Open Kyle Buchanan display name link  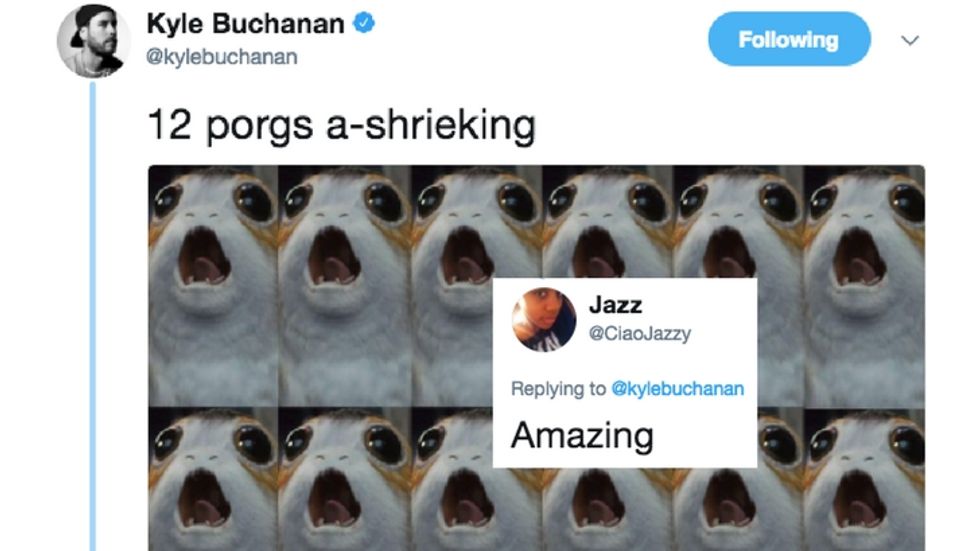click(245, 24)
